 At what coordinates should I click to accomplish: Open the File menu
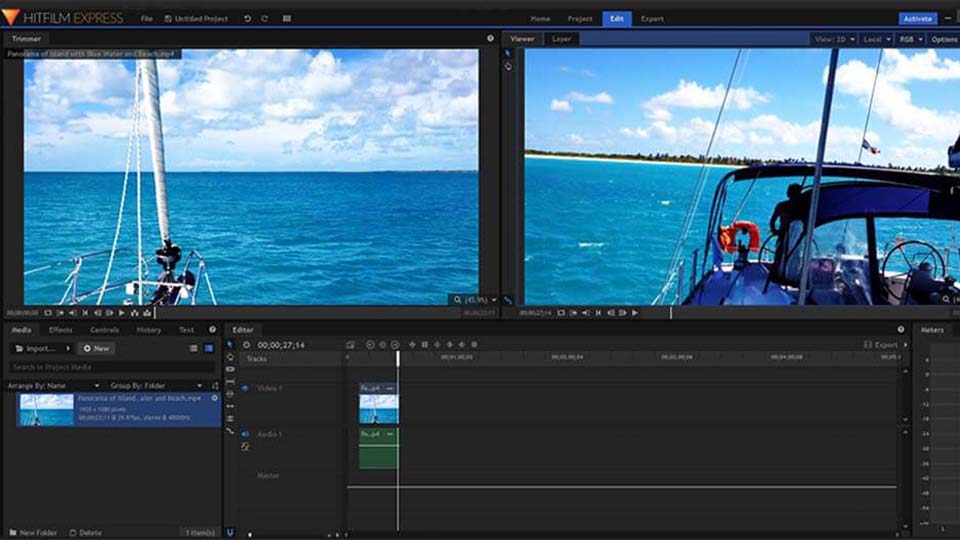click(147, 19)
